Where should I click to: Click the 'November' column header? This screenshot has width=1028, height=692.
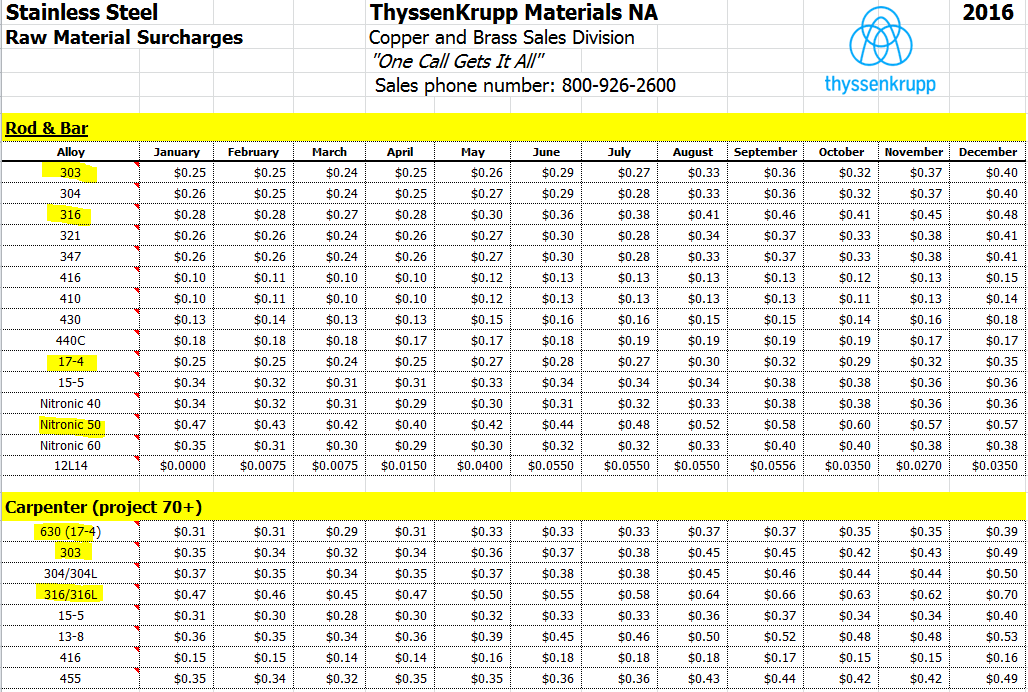(913, 151)
